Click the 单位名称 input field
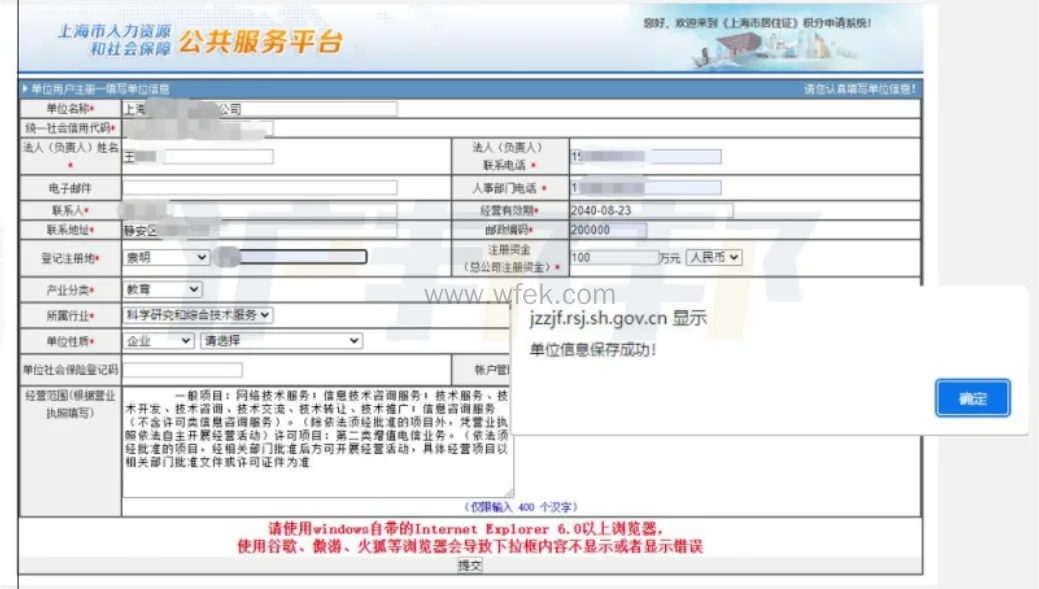This screenshot has width=1039, height=589. click(x=259, y=109)
